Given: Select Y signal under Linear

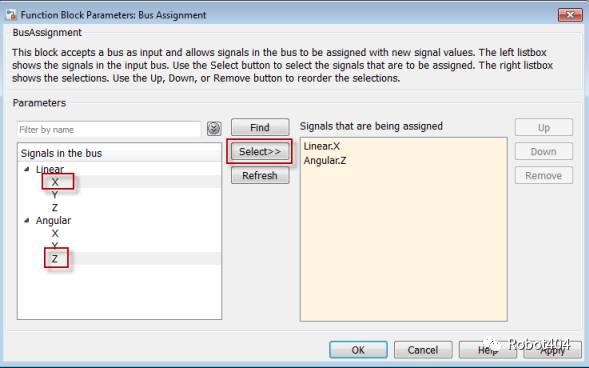Looking at the screenshot, I should [x=55, y=195].
